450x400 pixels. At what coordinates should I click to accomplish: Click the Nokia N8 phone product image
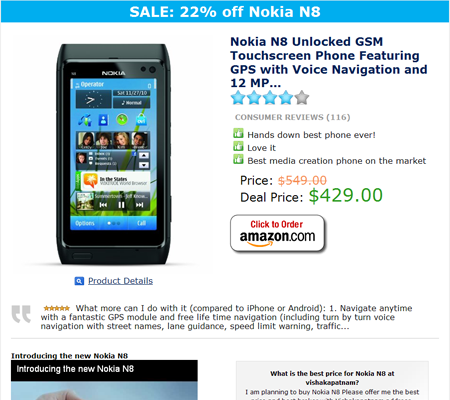point(114,154)
